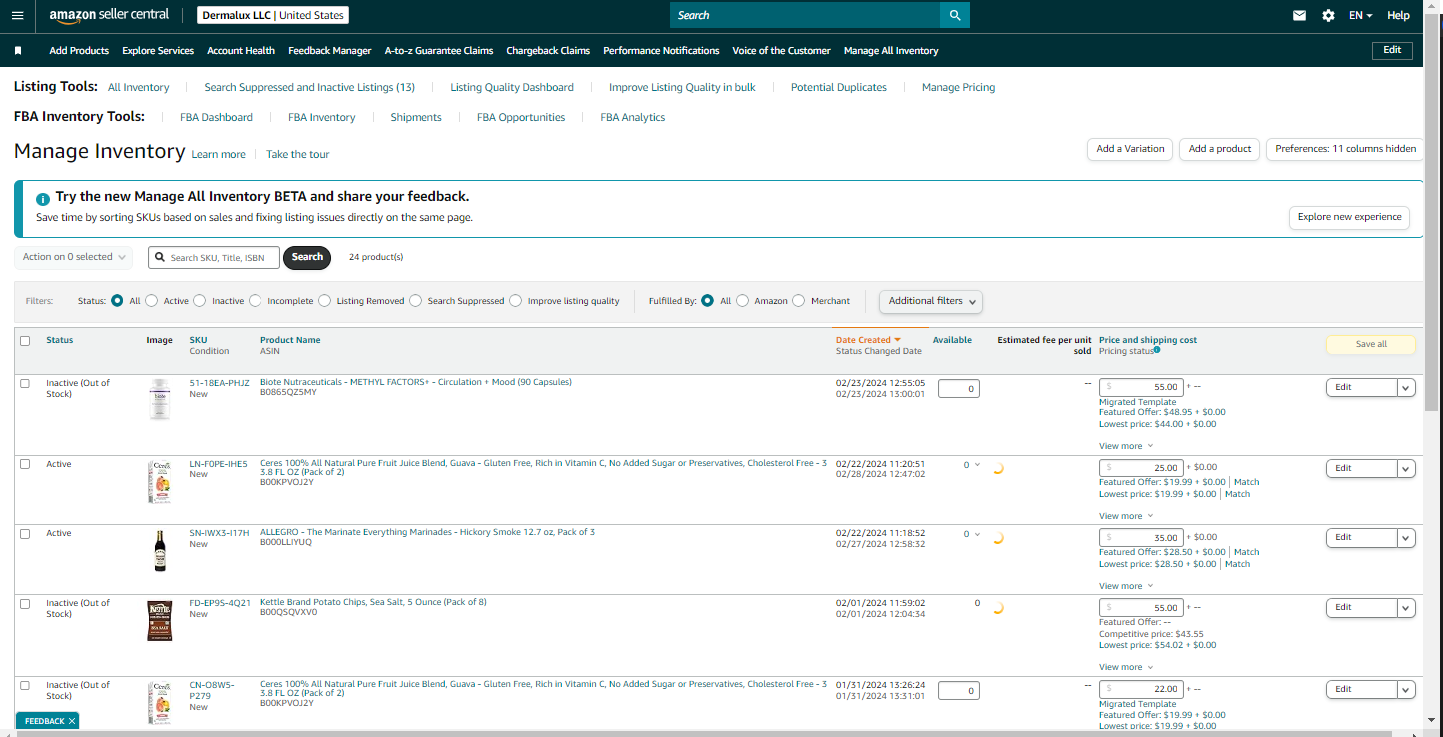Select the Active status filter
Viewport: 1443px width, 737px height.
tap(152, 300)
